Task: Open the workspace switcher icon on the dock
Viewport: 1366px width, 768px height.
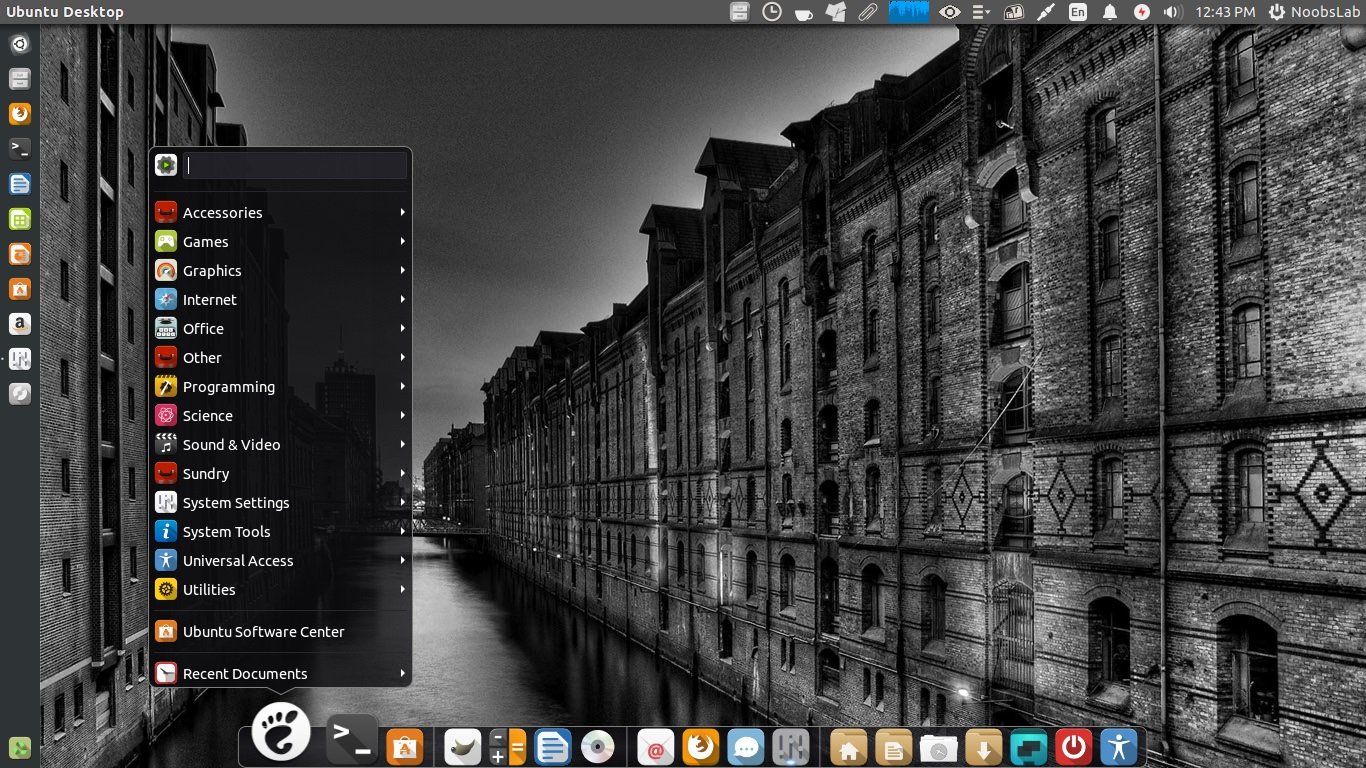Action: coord(1028,746)
